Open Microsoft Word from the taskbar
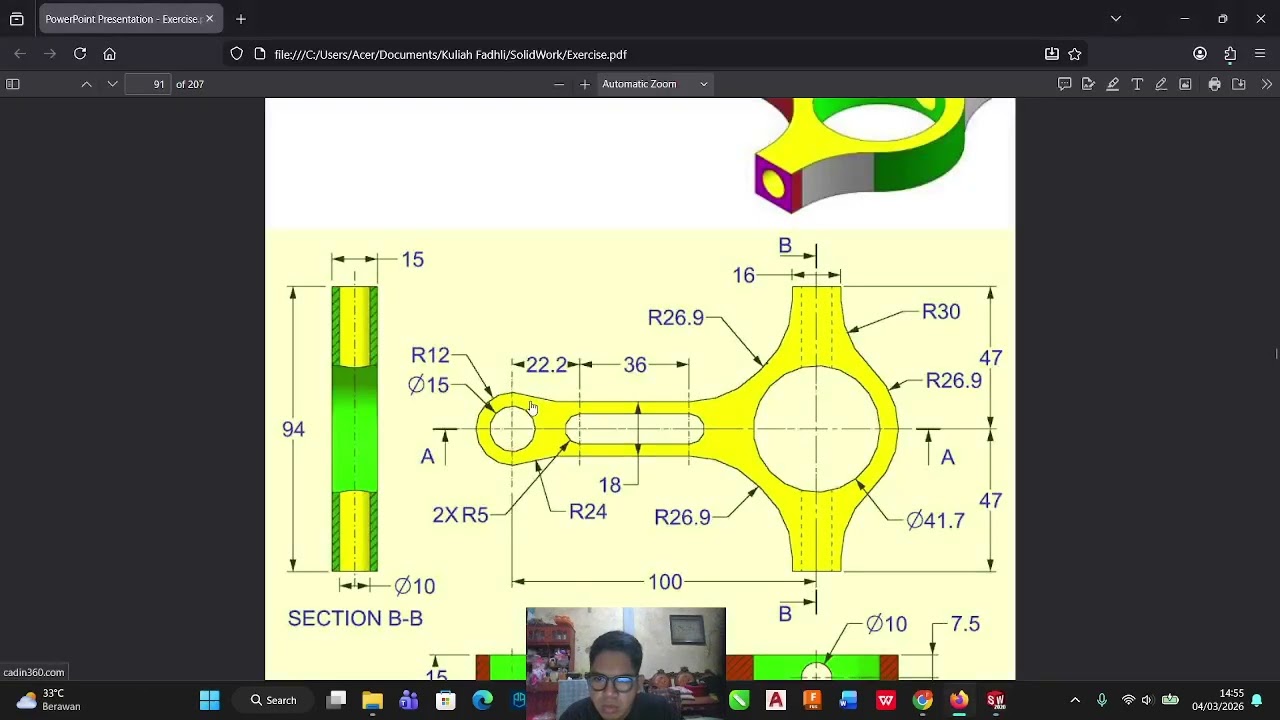Image resolution: width=1280 pixels, height=720 pixels. coord(849,700)
